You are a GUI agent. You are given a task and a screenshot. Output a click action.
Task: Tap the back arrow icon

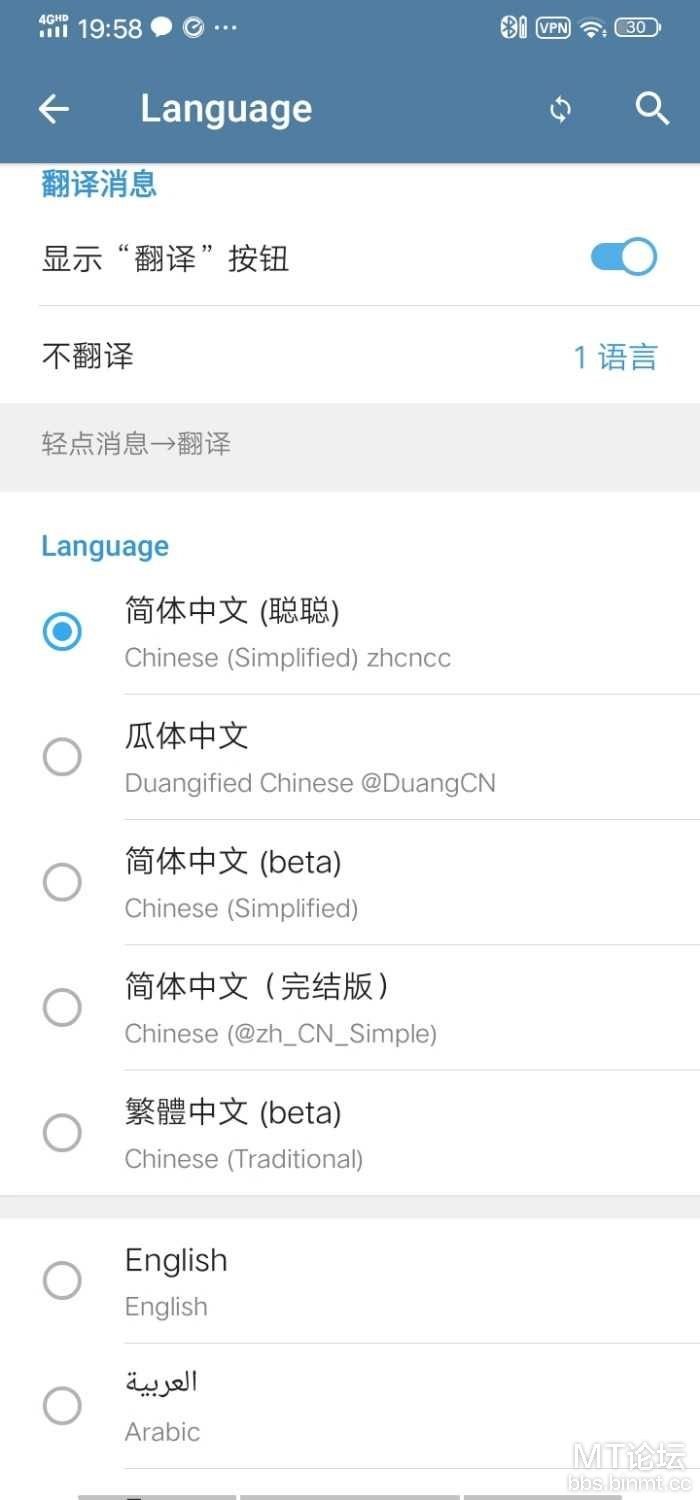[x=54, y=109]
